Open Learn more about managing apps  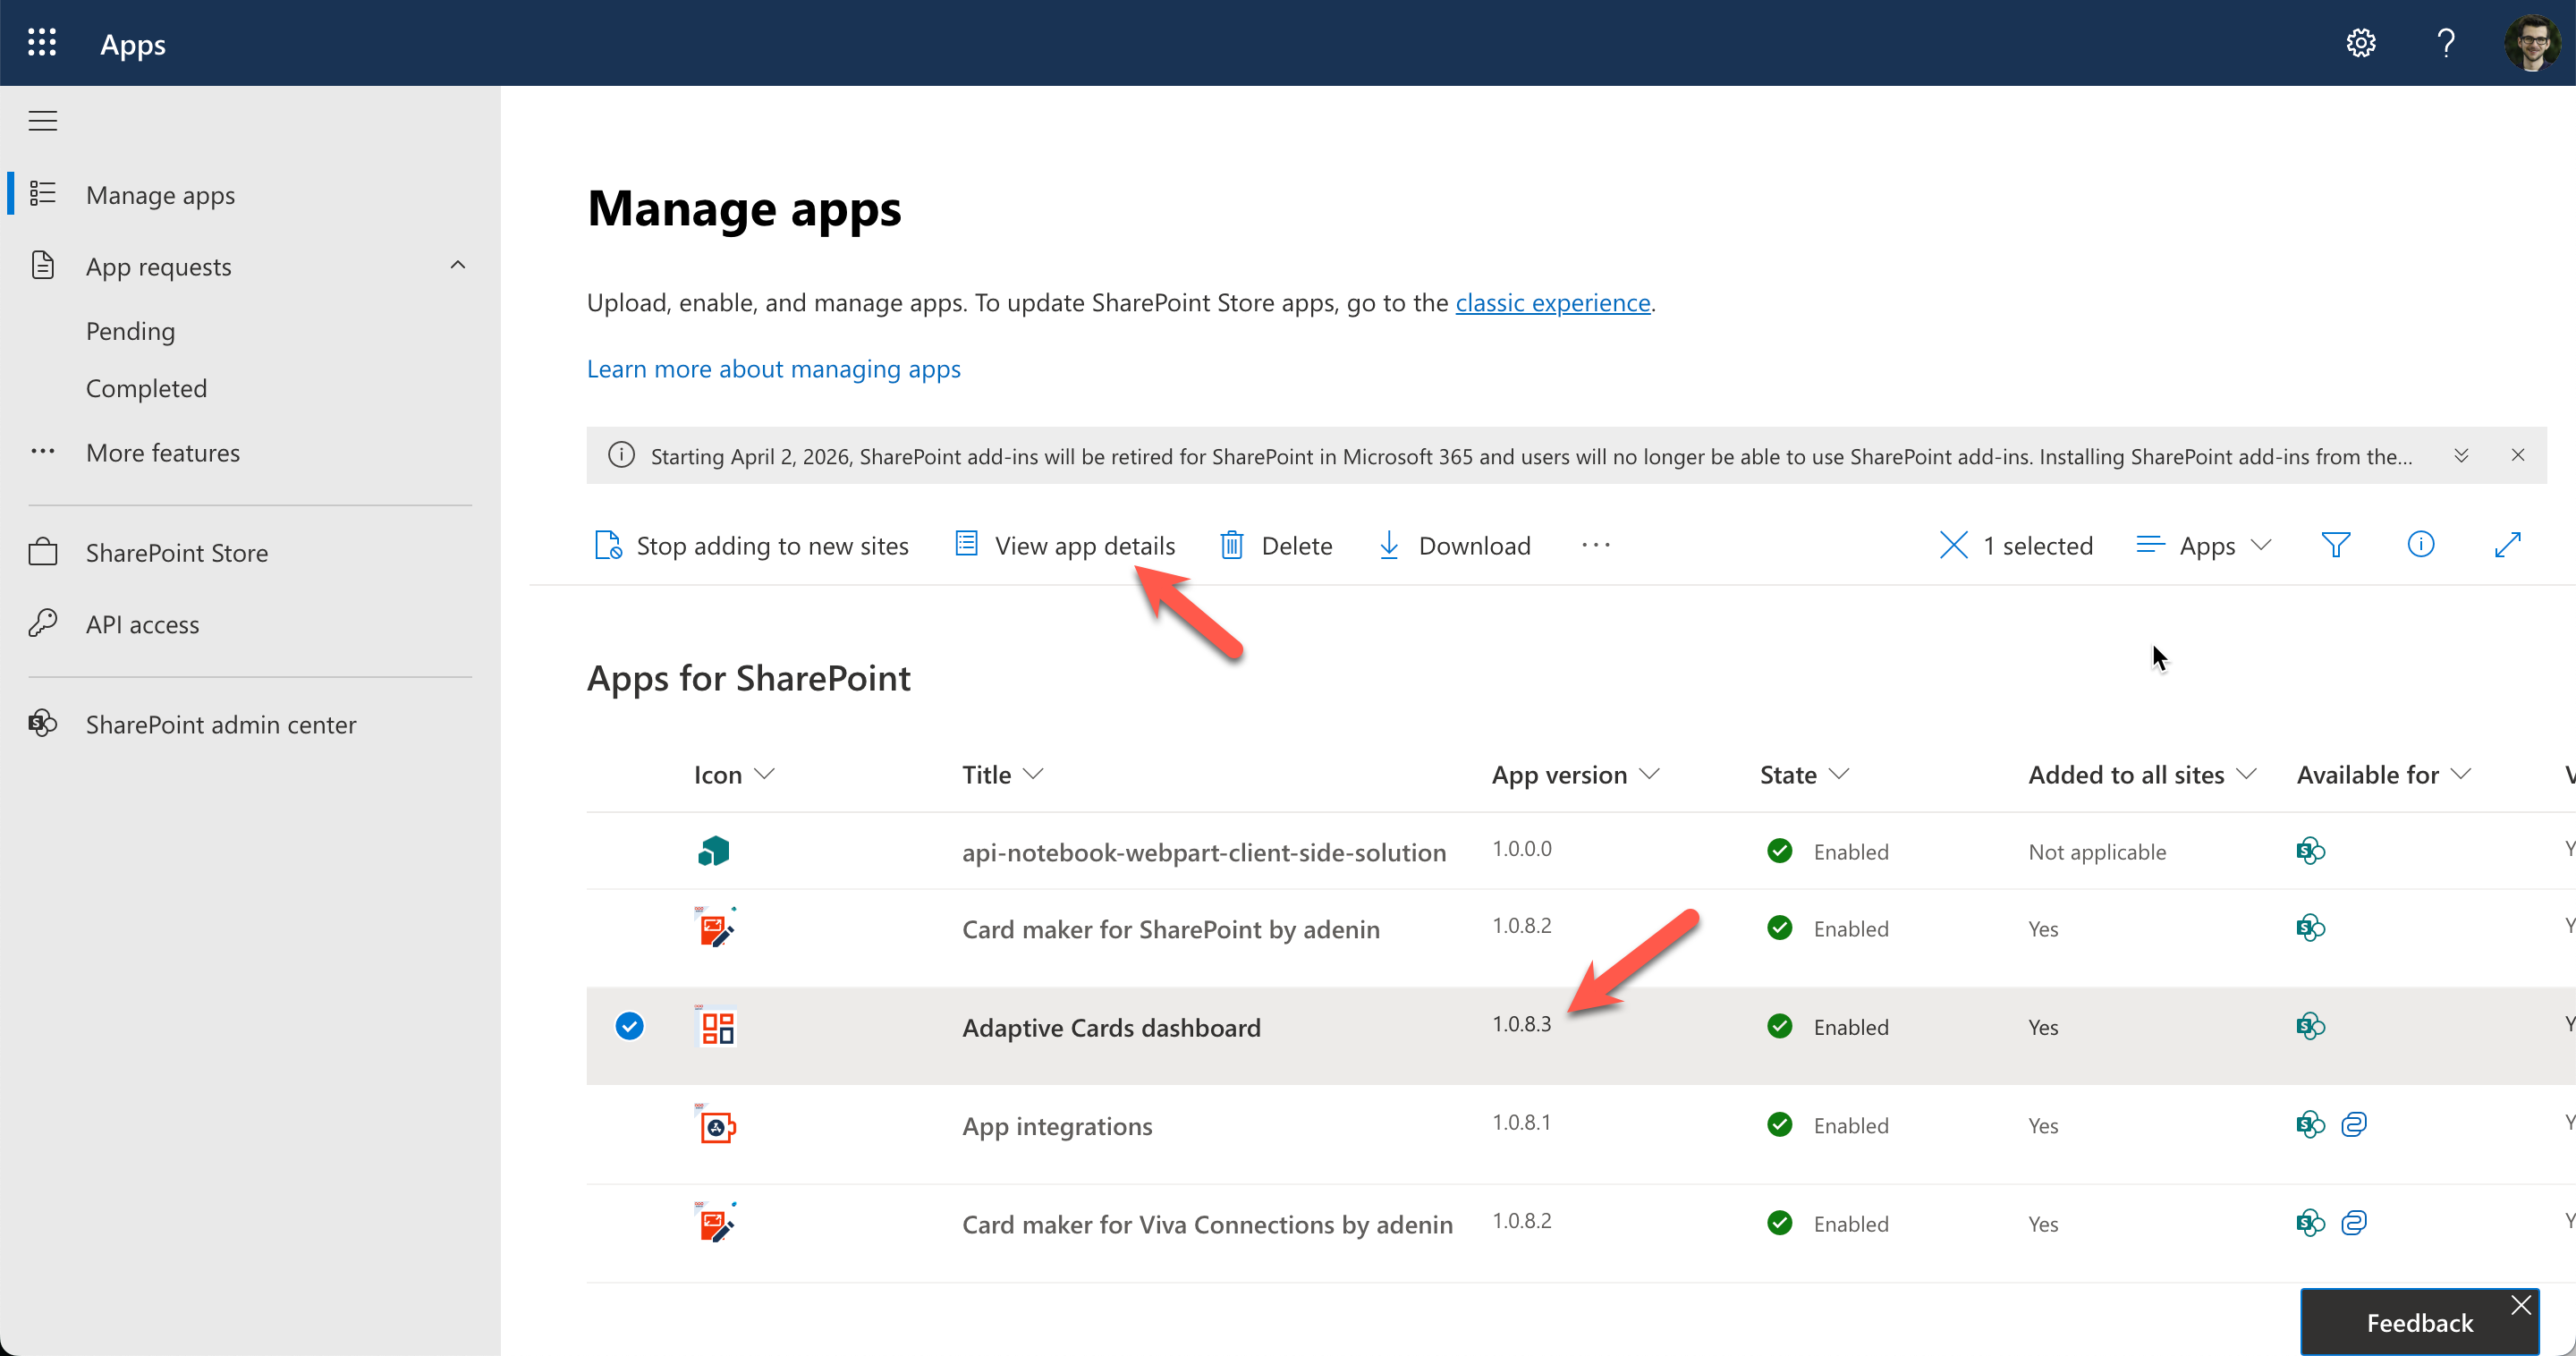[x=773, y=368]
